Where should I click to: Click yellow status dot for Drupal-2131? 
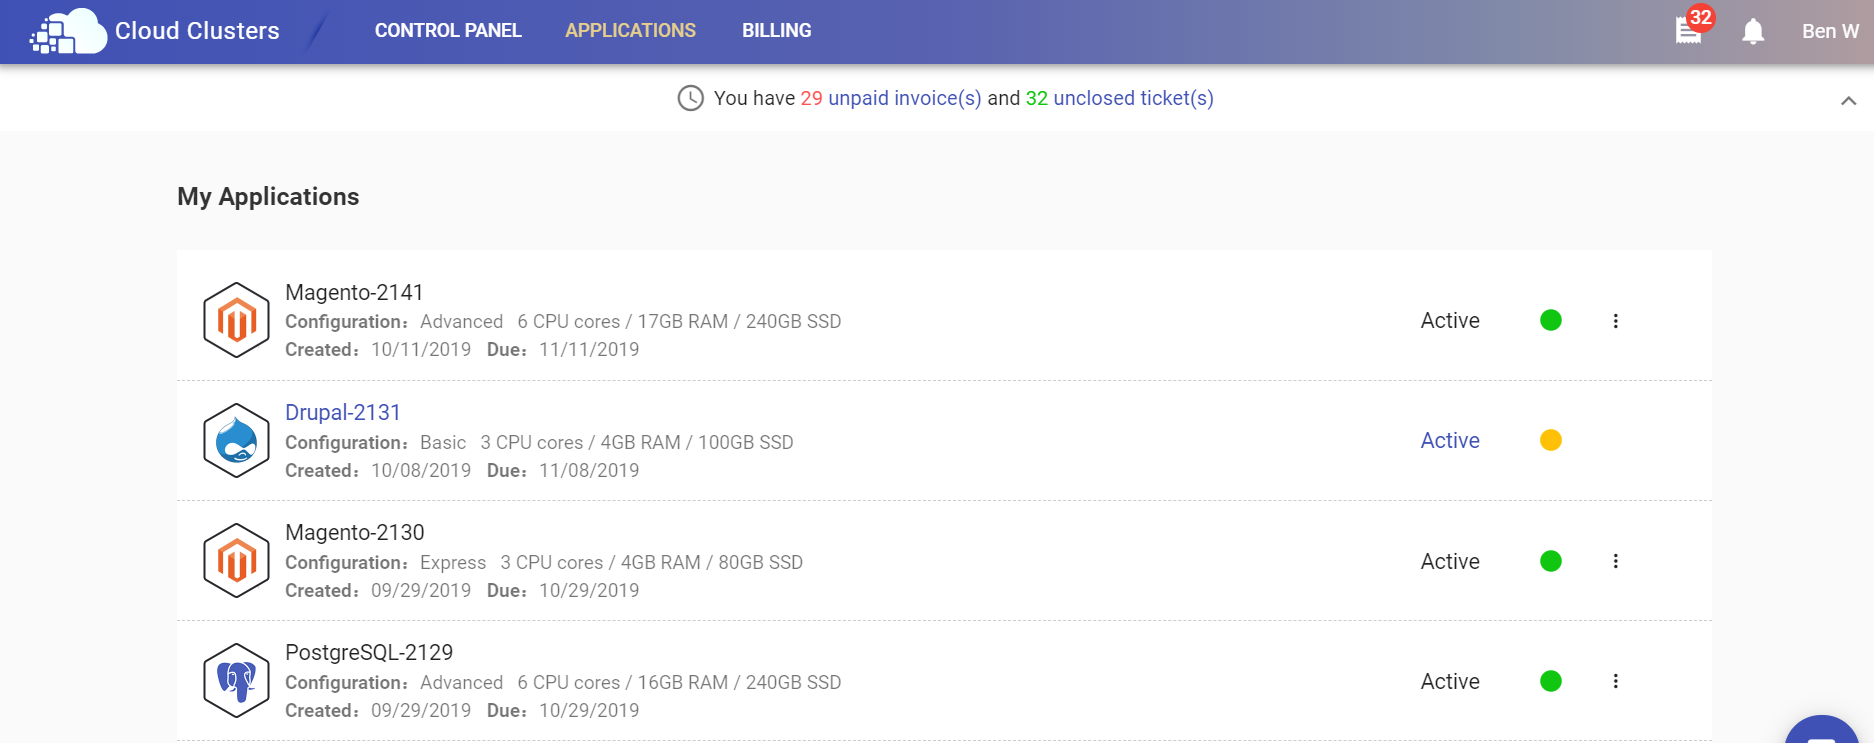1551,440
